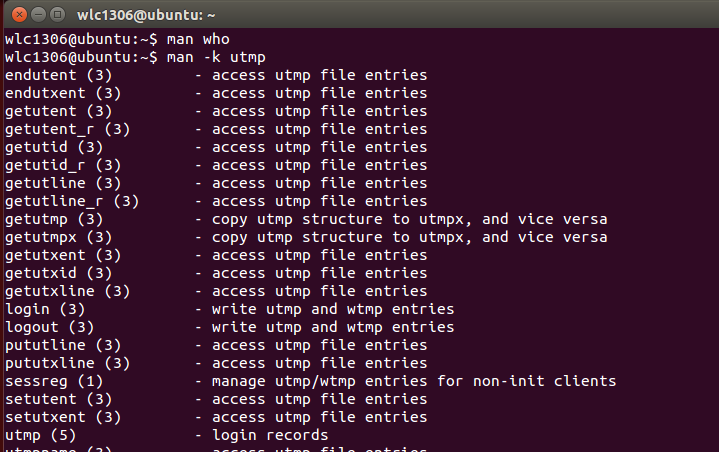Click the endutxent (3) entry

[x=63, y=93]
